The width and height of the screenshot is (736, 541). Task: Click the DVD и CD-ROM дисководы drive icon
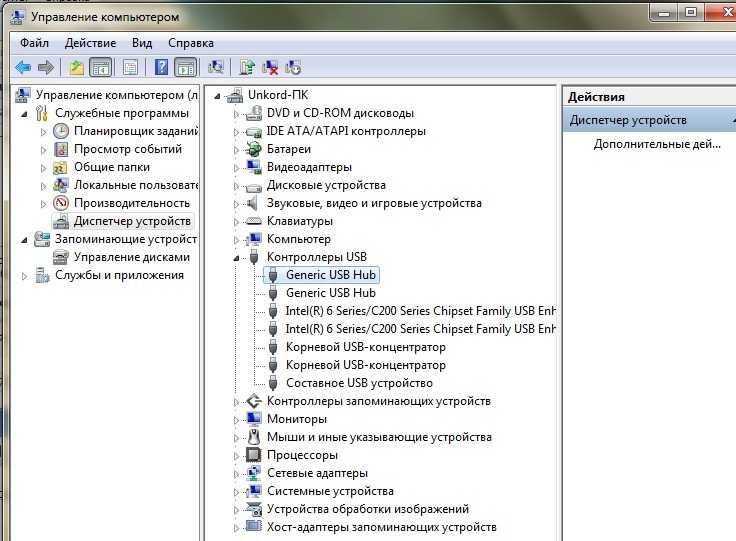253,113
